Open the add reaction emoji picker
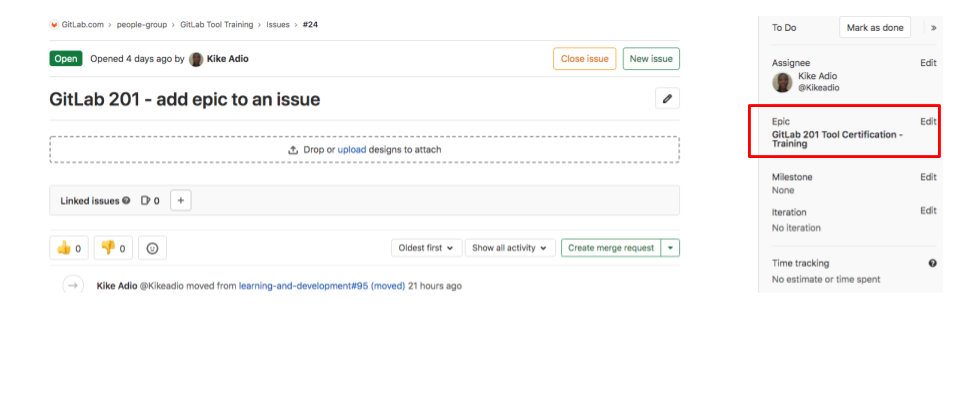Image resolution: width=958 pixels, height=407 pixels. tap(152, 248)
